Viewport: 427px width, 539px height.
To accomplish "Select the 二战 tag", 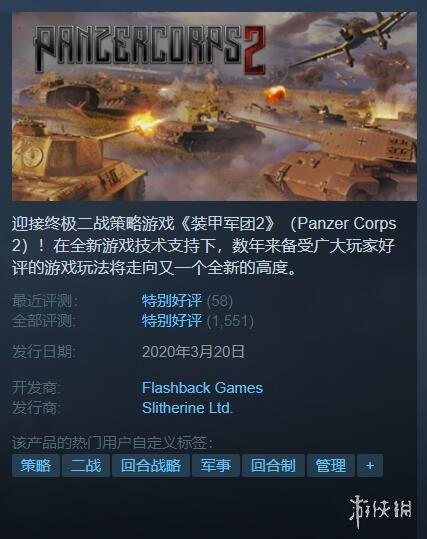I will 86,465.
